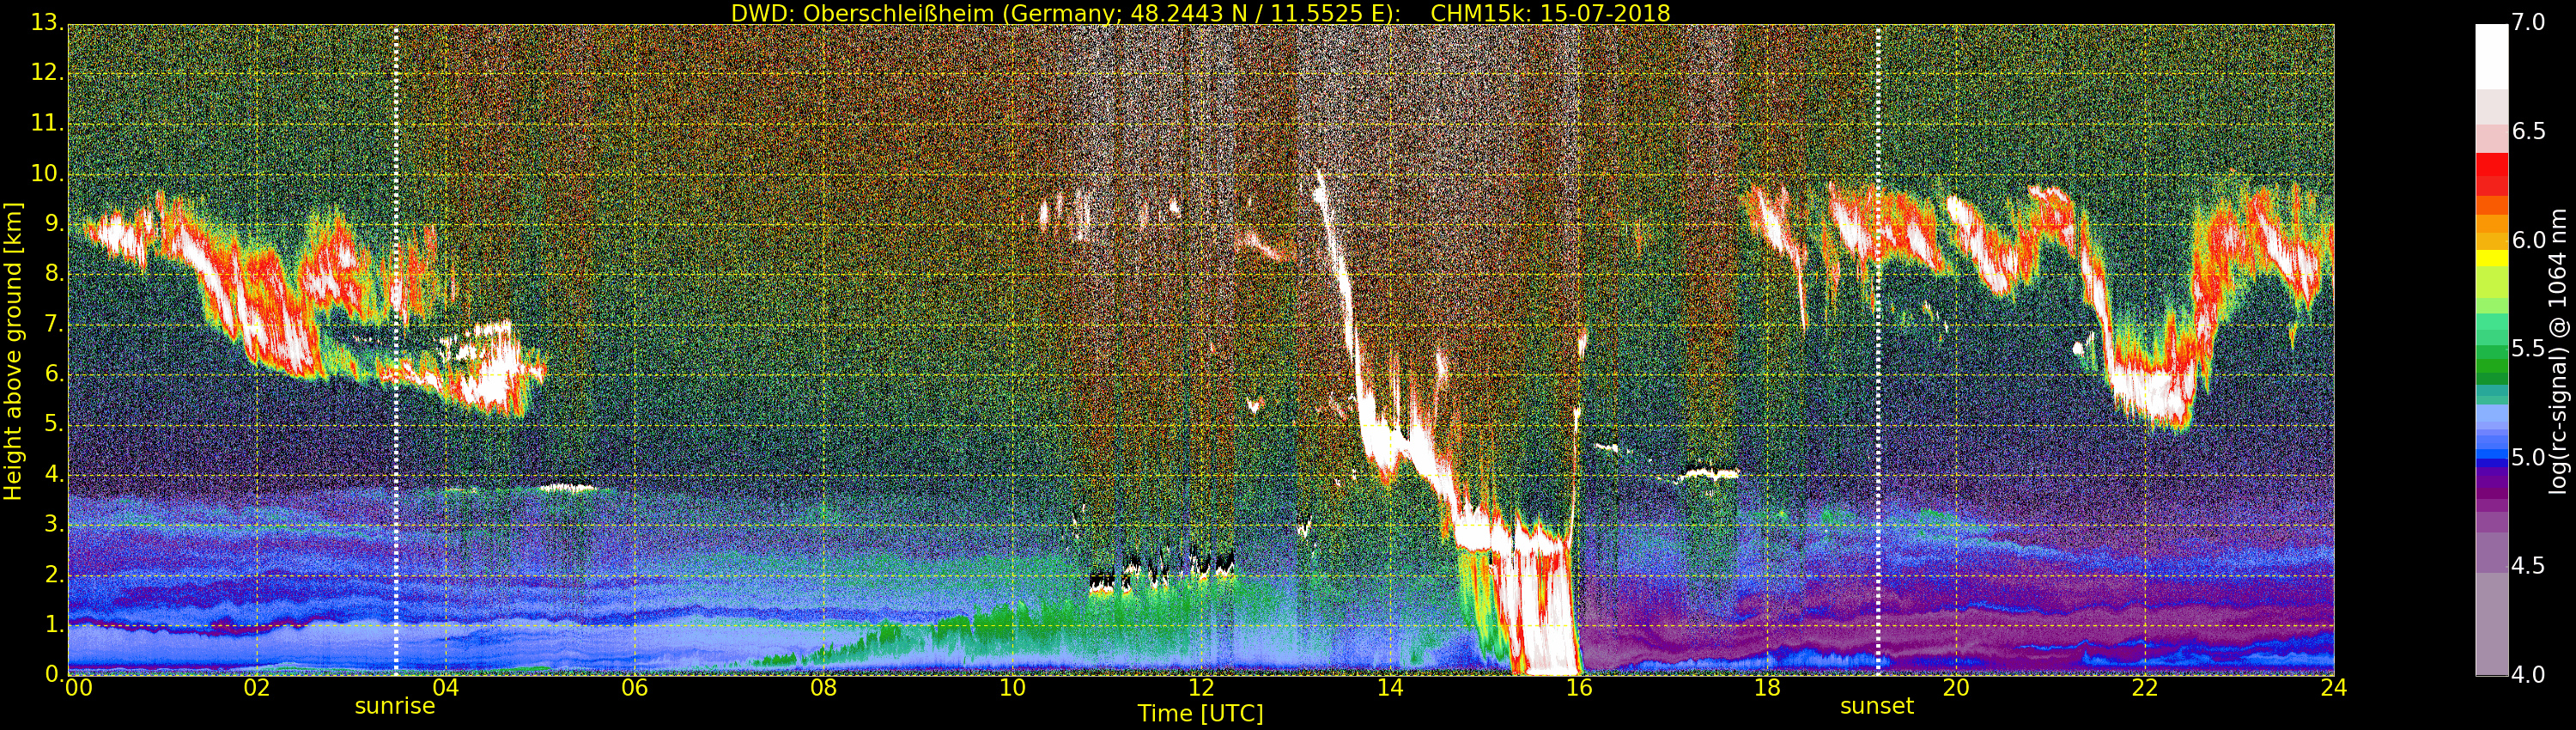2576x730 pixels.
Task: Click time axis tick label '18'
Action: pos(1768,687)
